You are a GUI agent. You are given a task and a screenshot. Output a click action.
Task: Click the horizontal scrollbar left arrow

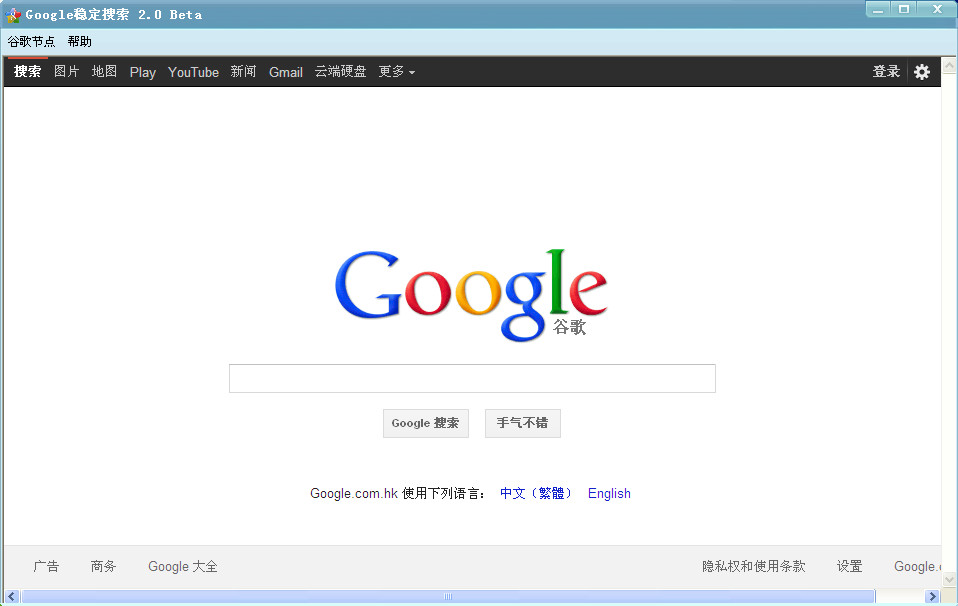(x=12, y=596)
